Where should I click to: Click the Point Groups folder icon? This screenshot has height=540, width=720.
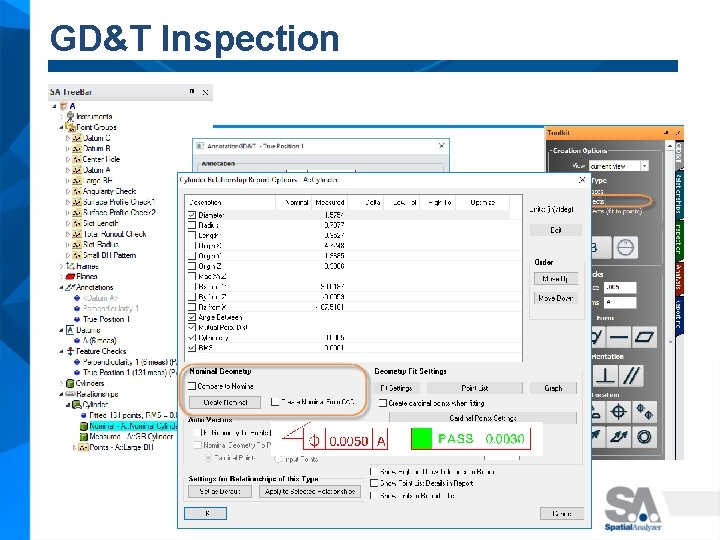70,127
